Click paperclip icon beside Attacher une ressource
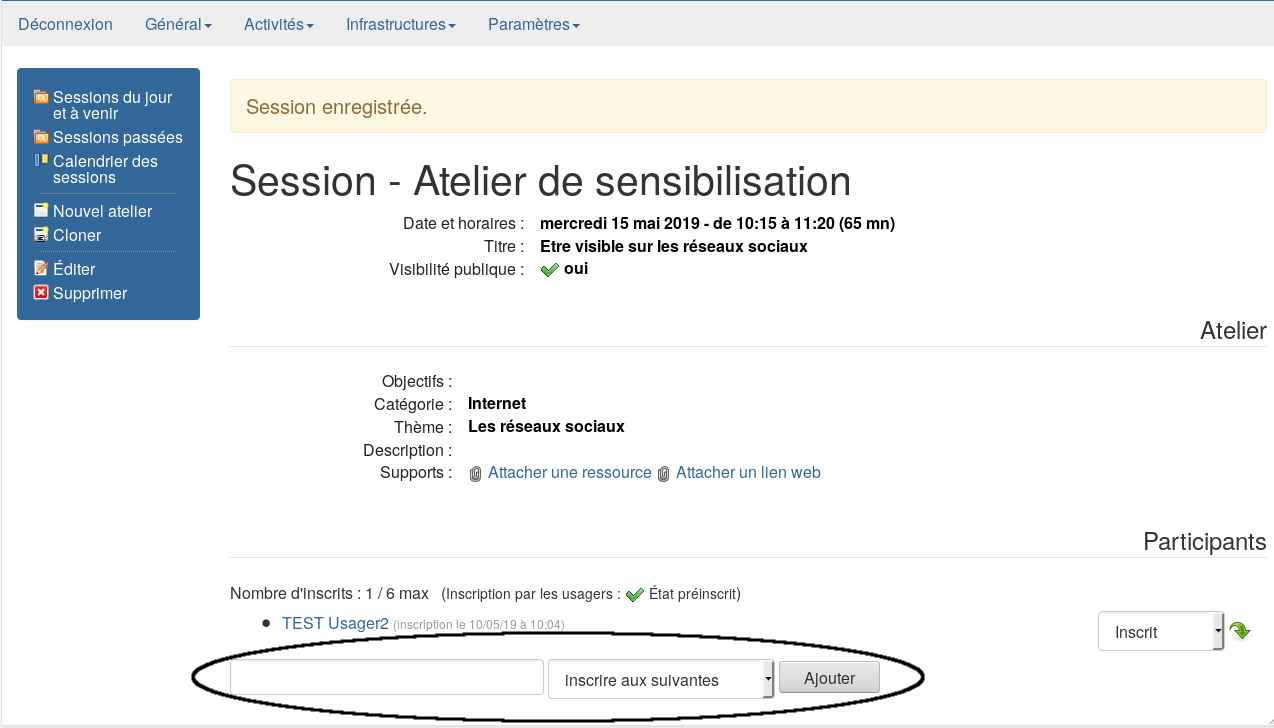This screenshot has height=728, width=1274. click(x=476, y=473)
